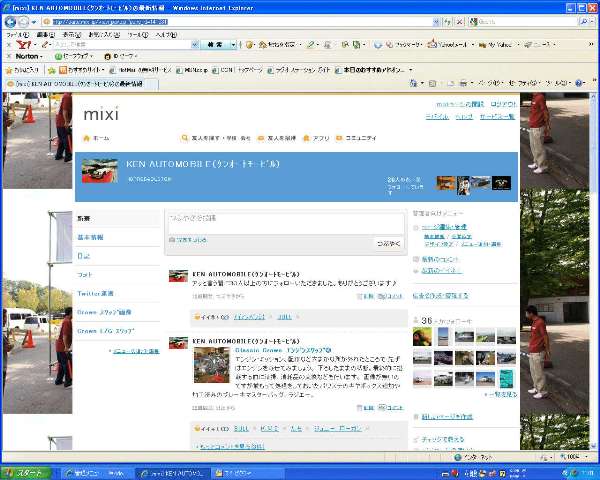Click the つぶやく submit button
The width and height of the screenshot is (600, 480).
(x=388, y=243)
